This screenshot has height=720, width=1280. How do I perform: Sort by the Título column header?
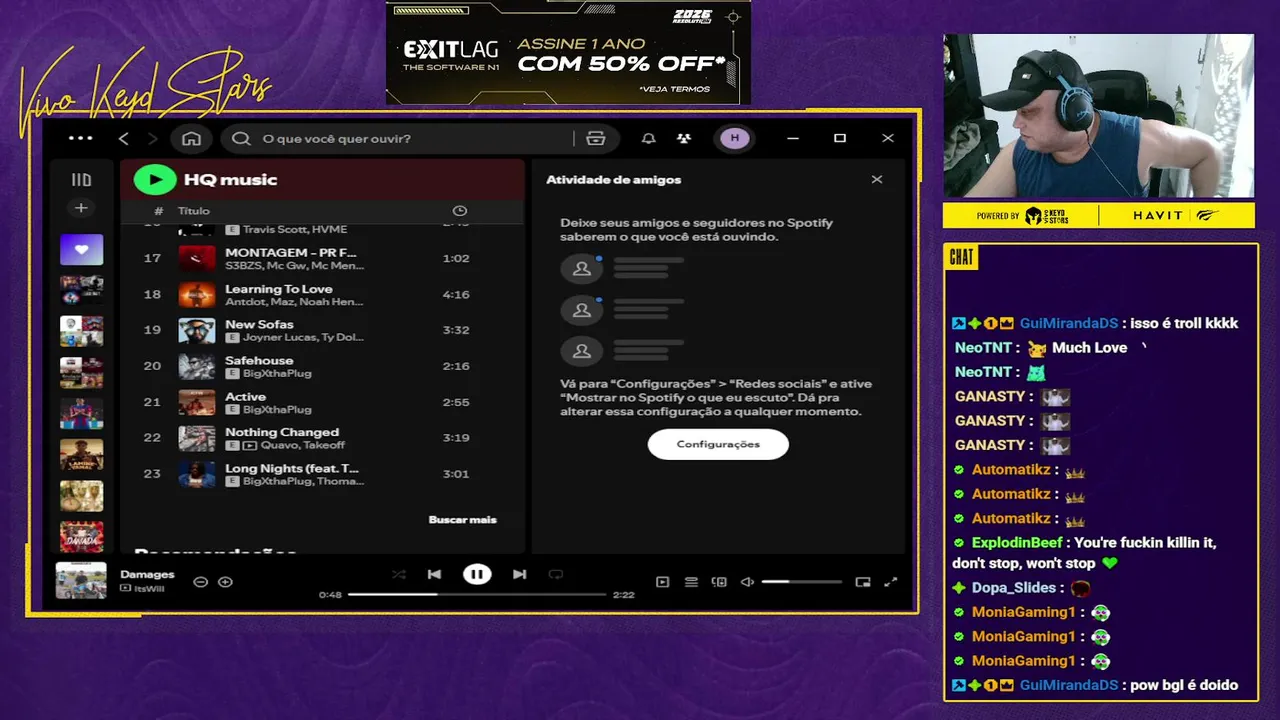pyautogui.click(x=194, y=211)
